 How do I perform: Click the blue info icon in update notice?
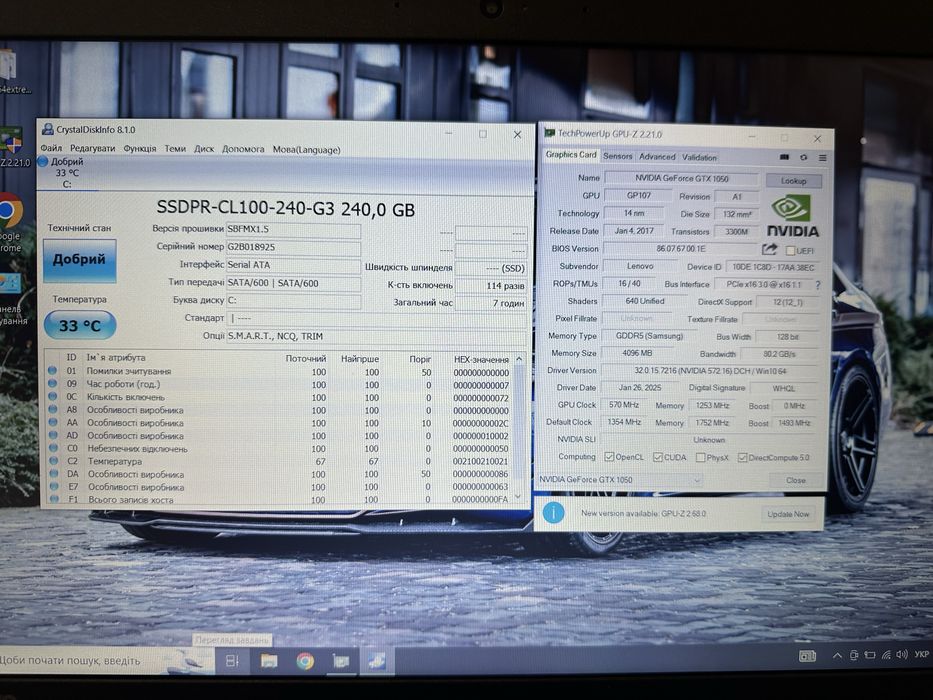553,512
